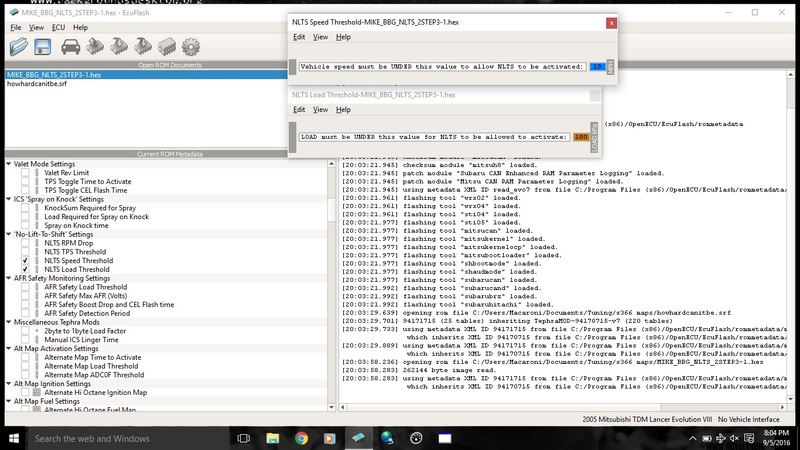Click No Vehicle Interface status text

(x=748, y=419)
